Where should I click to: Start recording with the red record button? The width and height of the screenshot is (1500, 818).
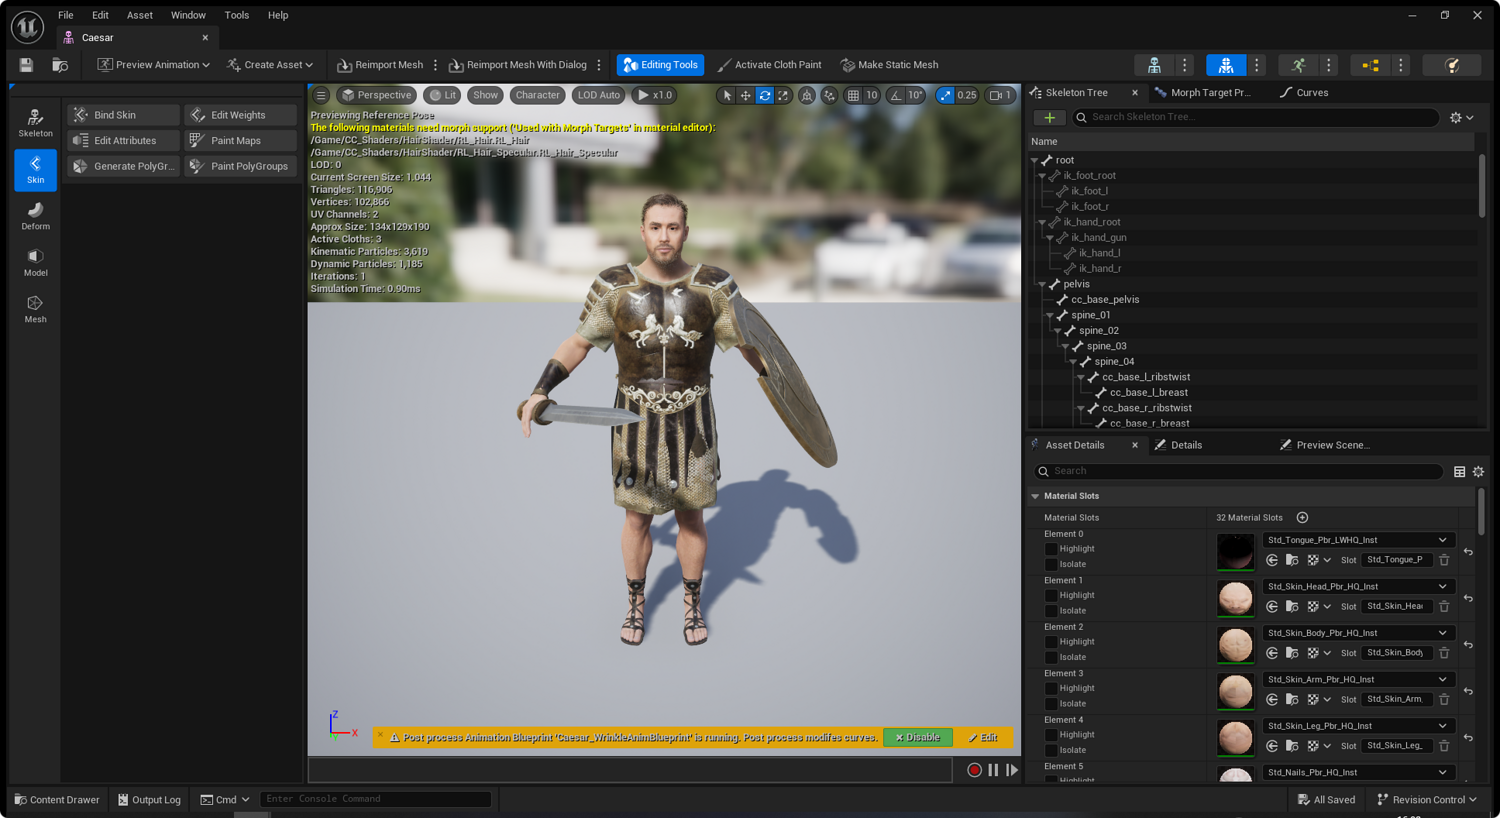tap(974, 770)
